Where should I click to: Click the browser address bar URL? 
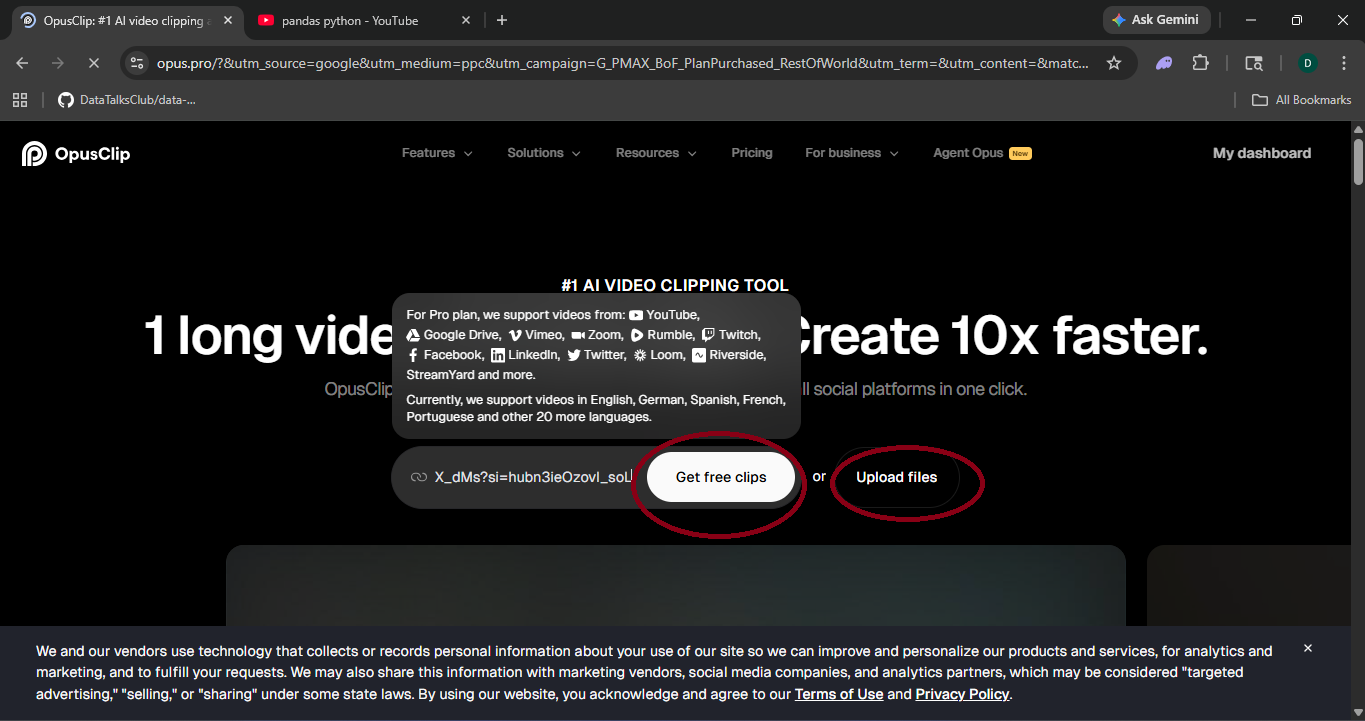point(623,63)
